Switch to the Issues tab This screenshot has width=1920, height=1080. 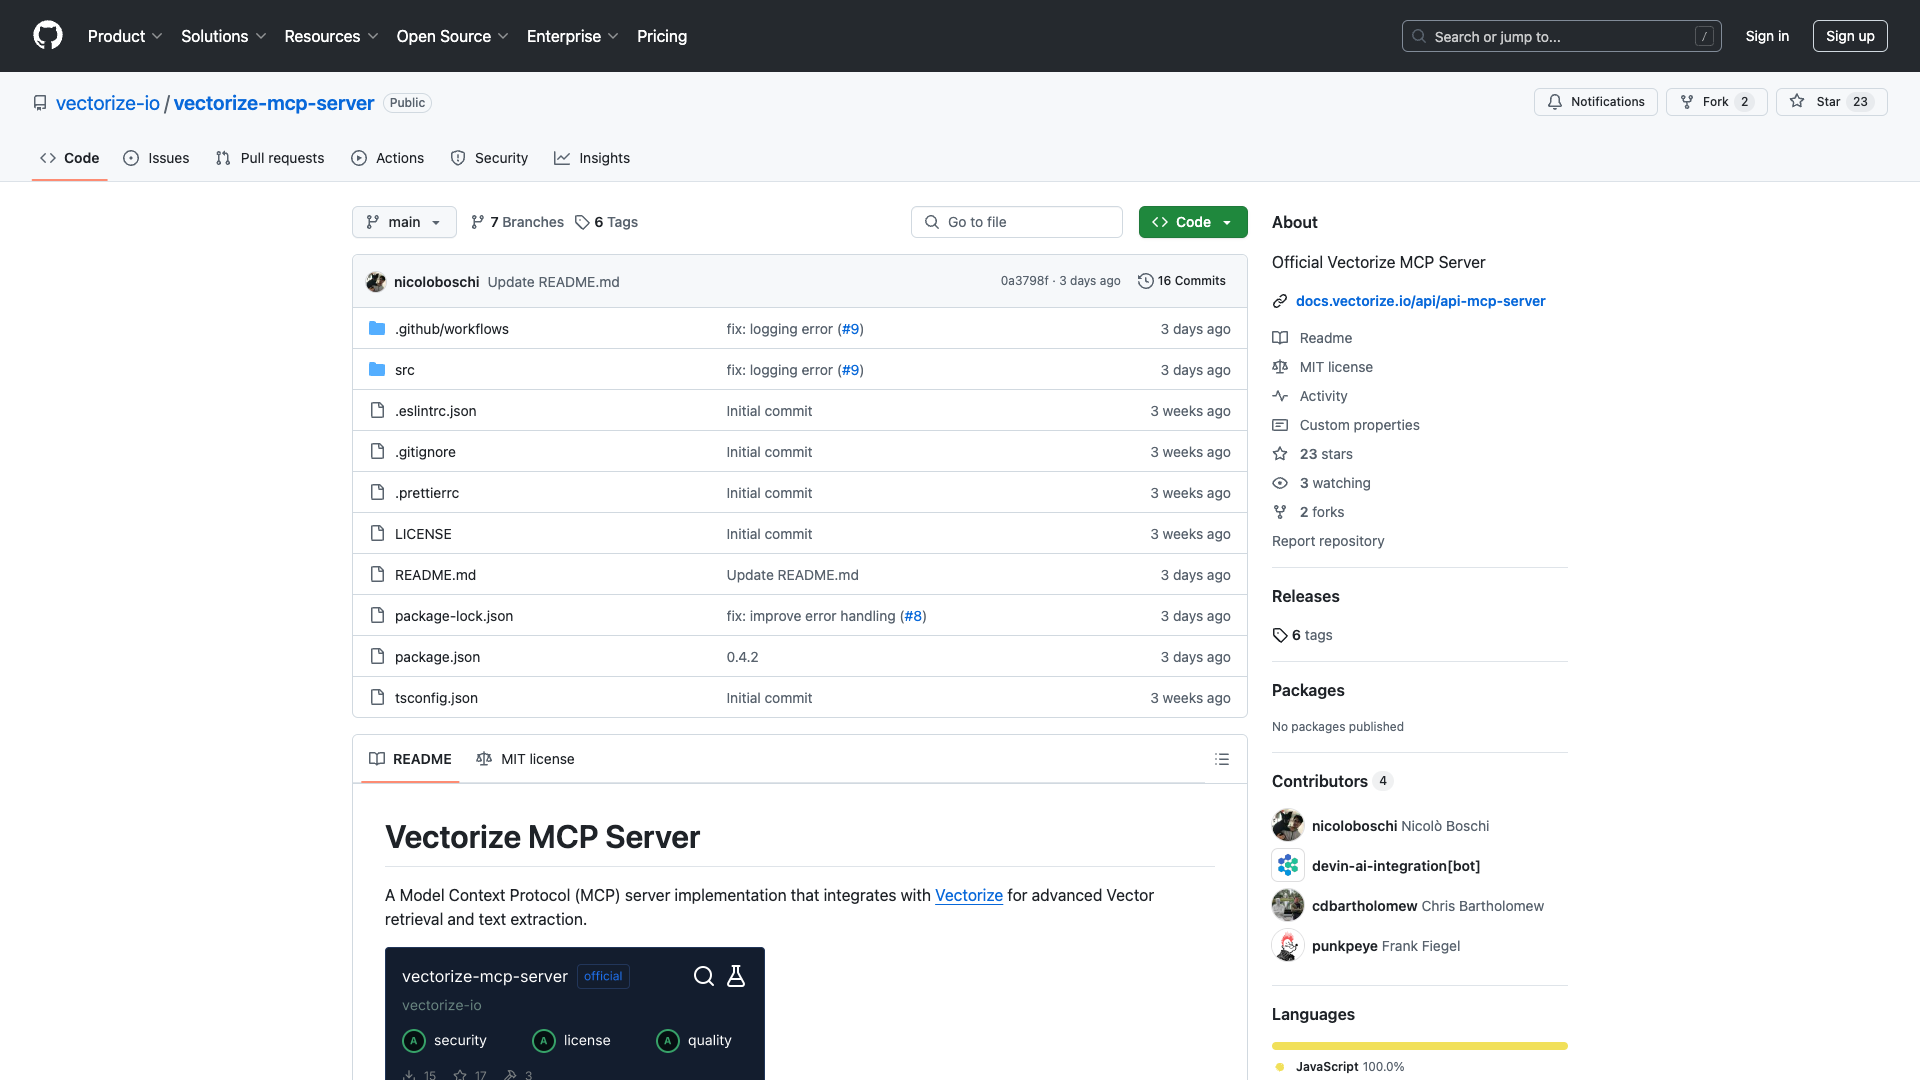click(x=156, y=158)
